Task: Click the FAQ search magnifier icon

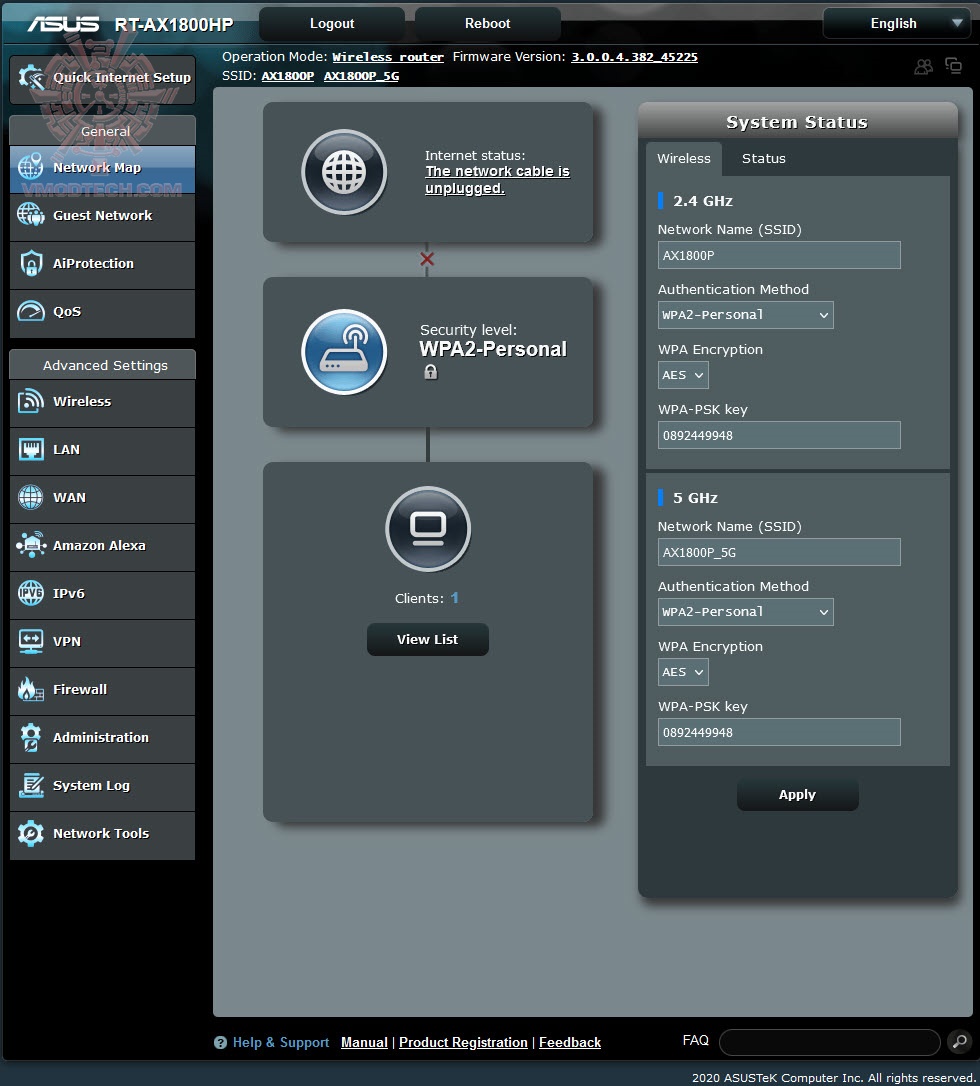Action: click(x=960, y=1041)
